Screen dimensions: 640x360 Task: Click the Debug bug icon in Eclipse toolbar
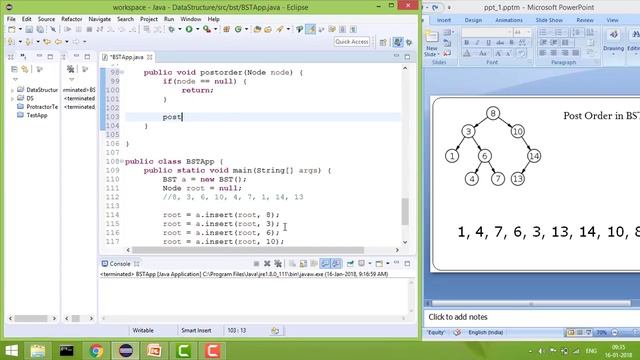tap(171, 29)
